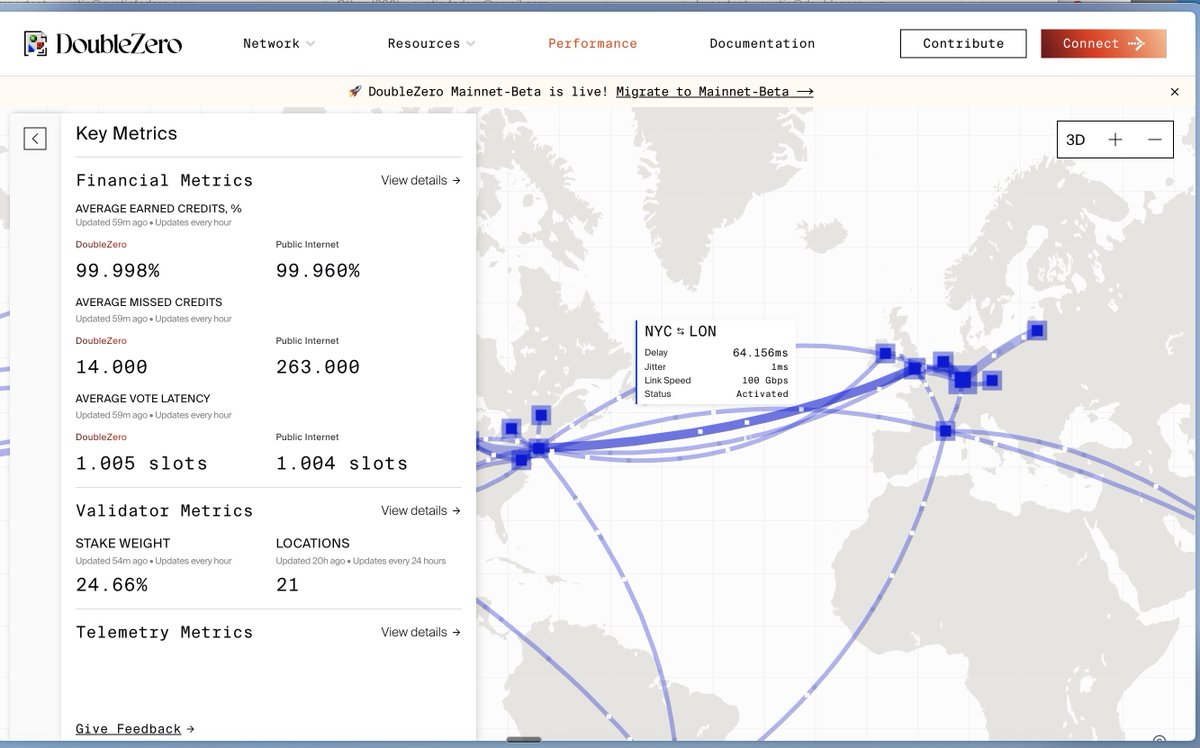Dismiss the Mainnet-Beta banner
The image size is (1200, 748).
(x=1175, y=92)
